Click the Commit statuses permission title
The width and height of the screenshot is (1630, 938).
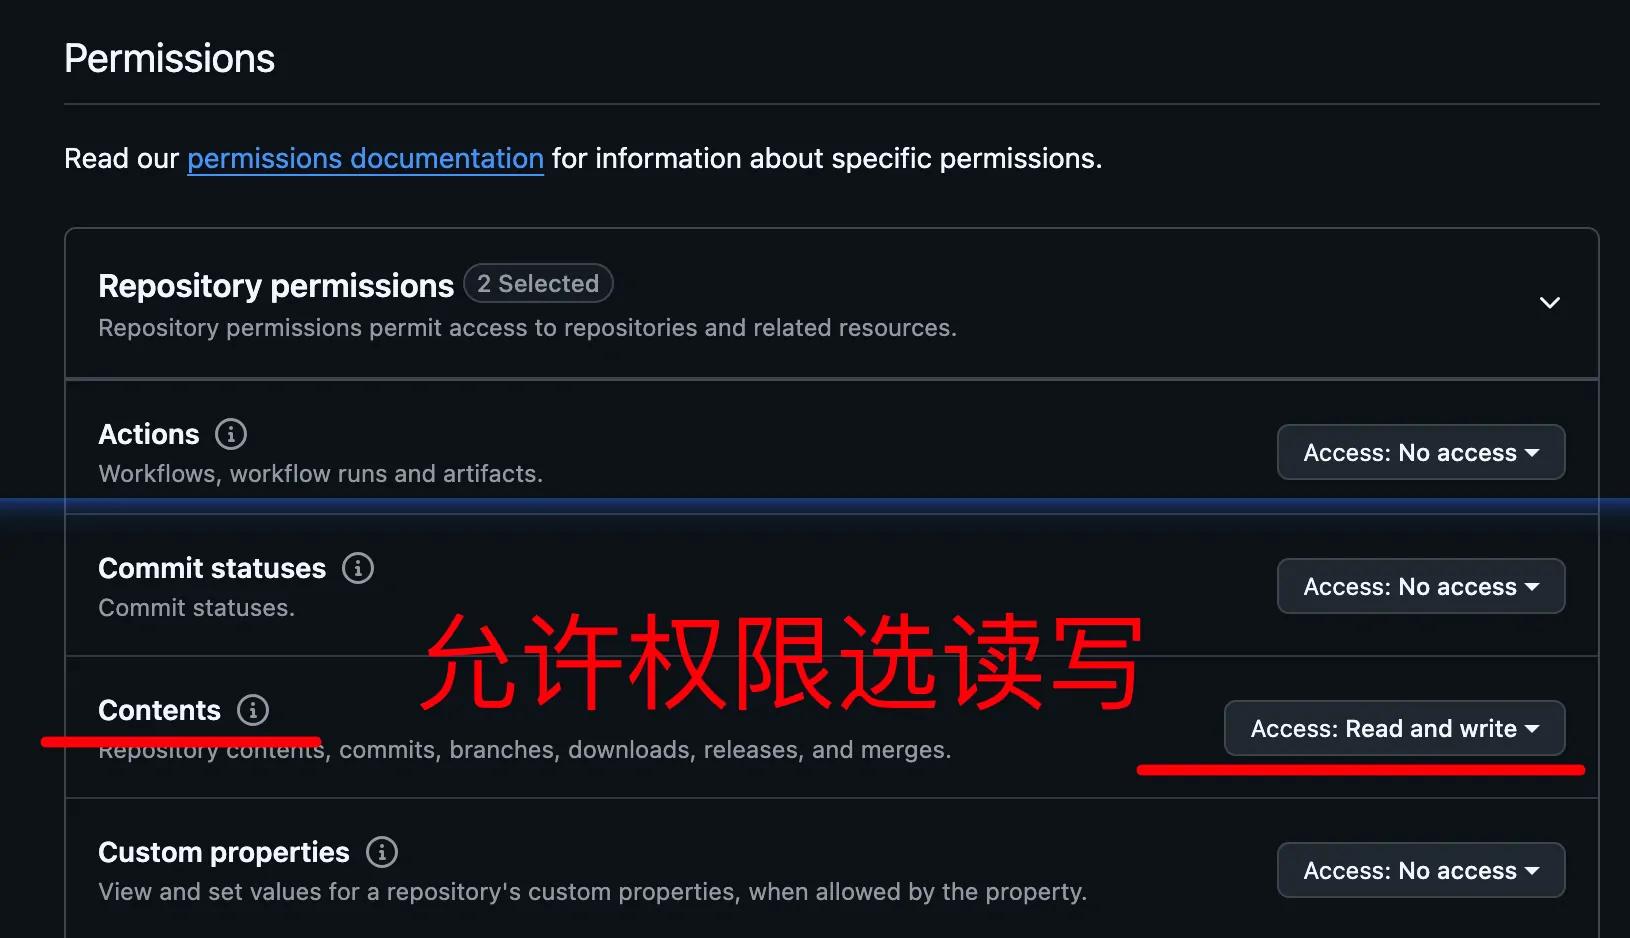click(x=212, y=568)
